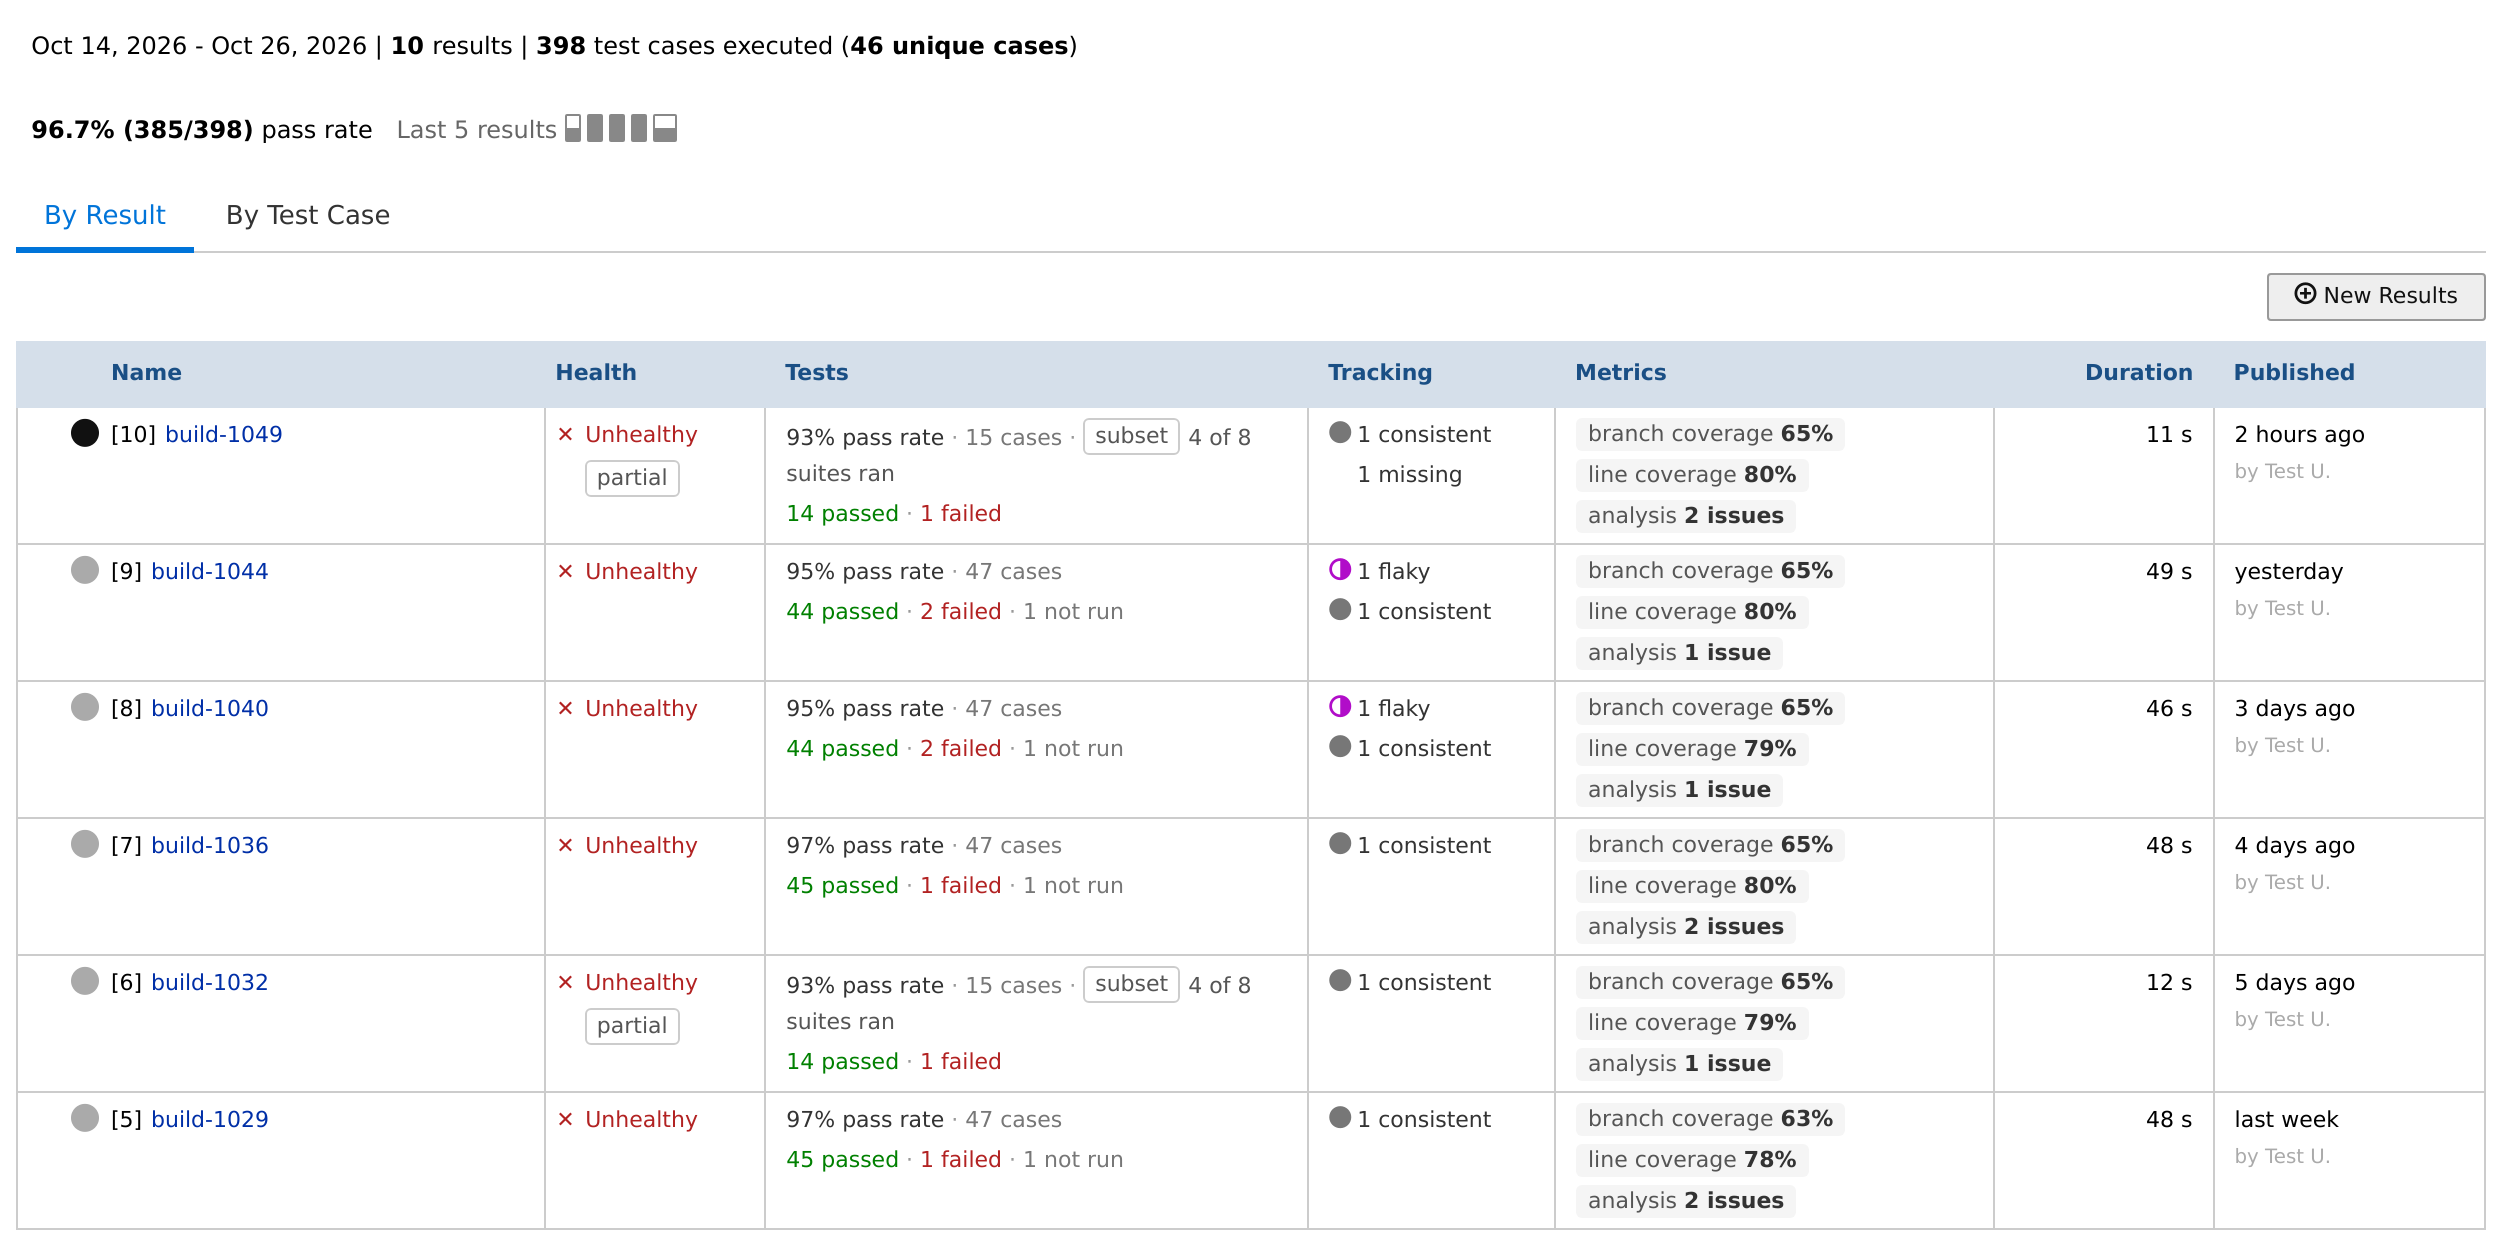Sort by the Published column header
Image resolution: width=2502 pixels, height=1246 pixels.
click(2294, 372)
